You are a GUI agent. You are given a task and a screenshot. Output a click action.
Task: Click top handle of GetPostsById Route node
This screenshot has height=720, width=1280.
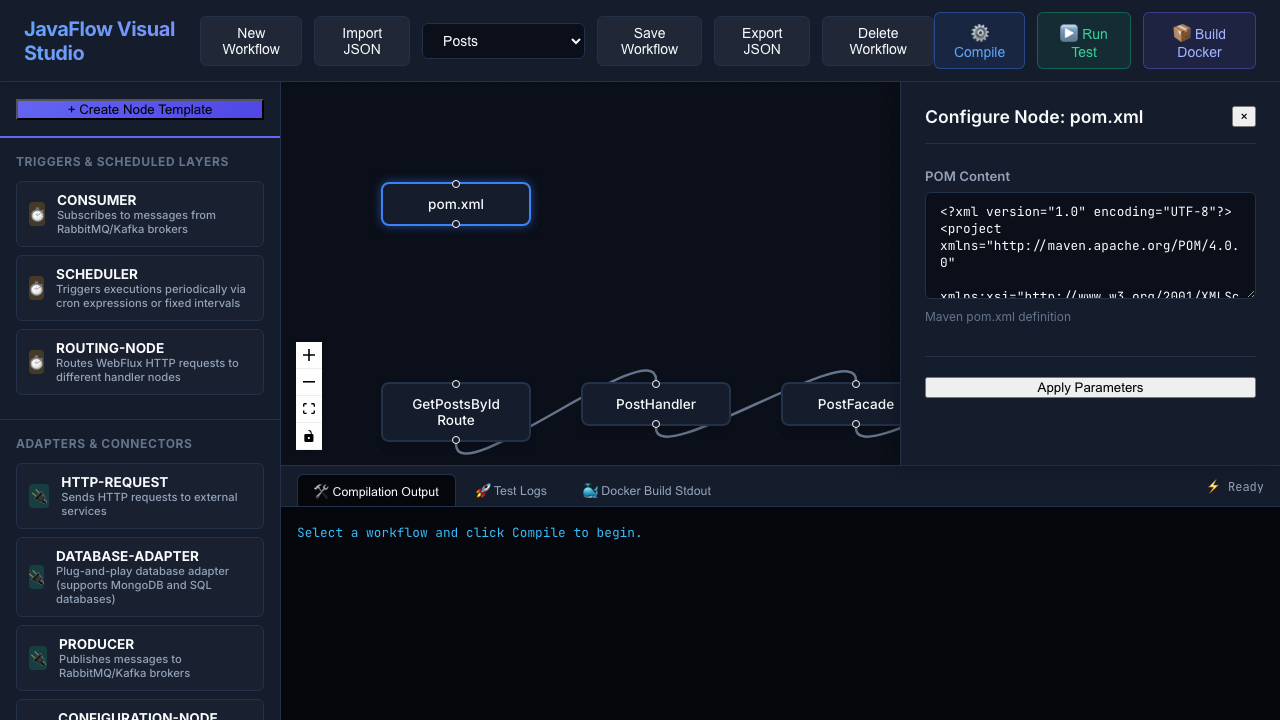(456, 384)
